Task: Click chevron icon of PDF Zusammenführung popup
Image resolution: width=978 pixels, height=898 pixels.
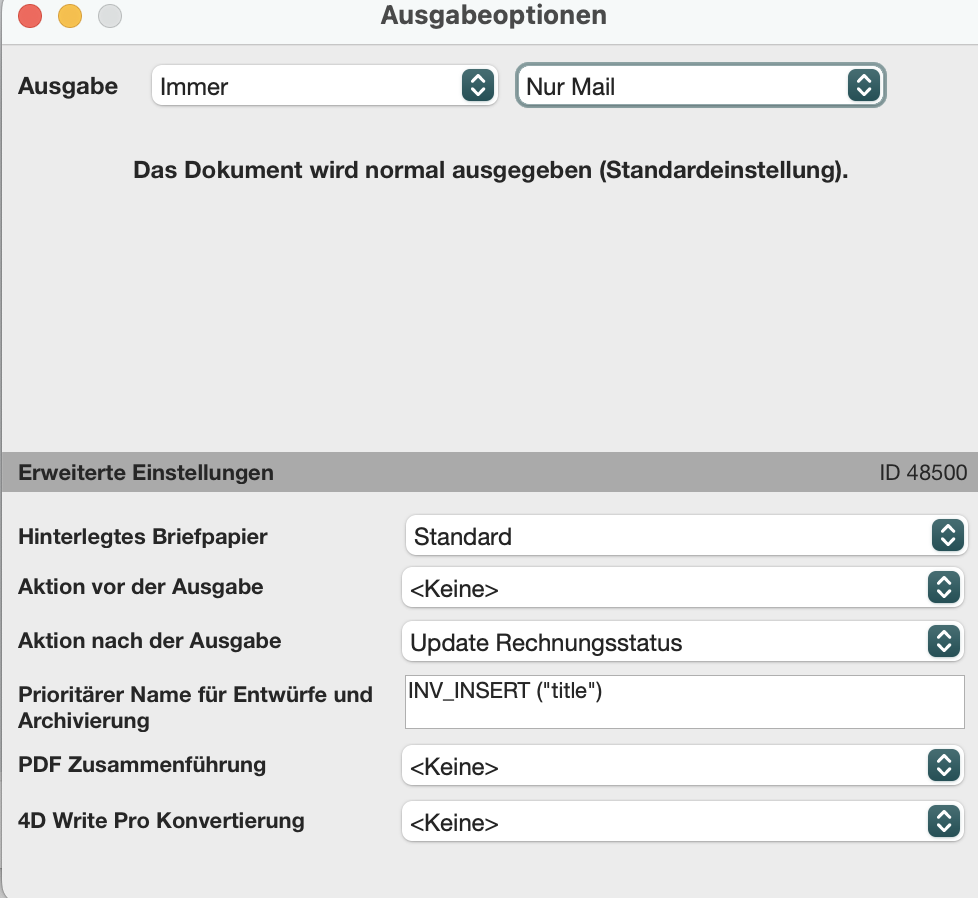Action: 944,765
